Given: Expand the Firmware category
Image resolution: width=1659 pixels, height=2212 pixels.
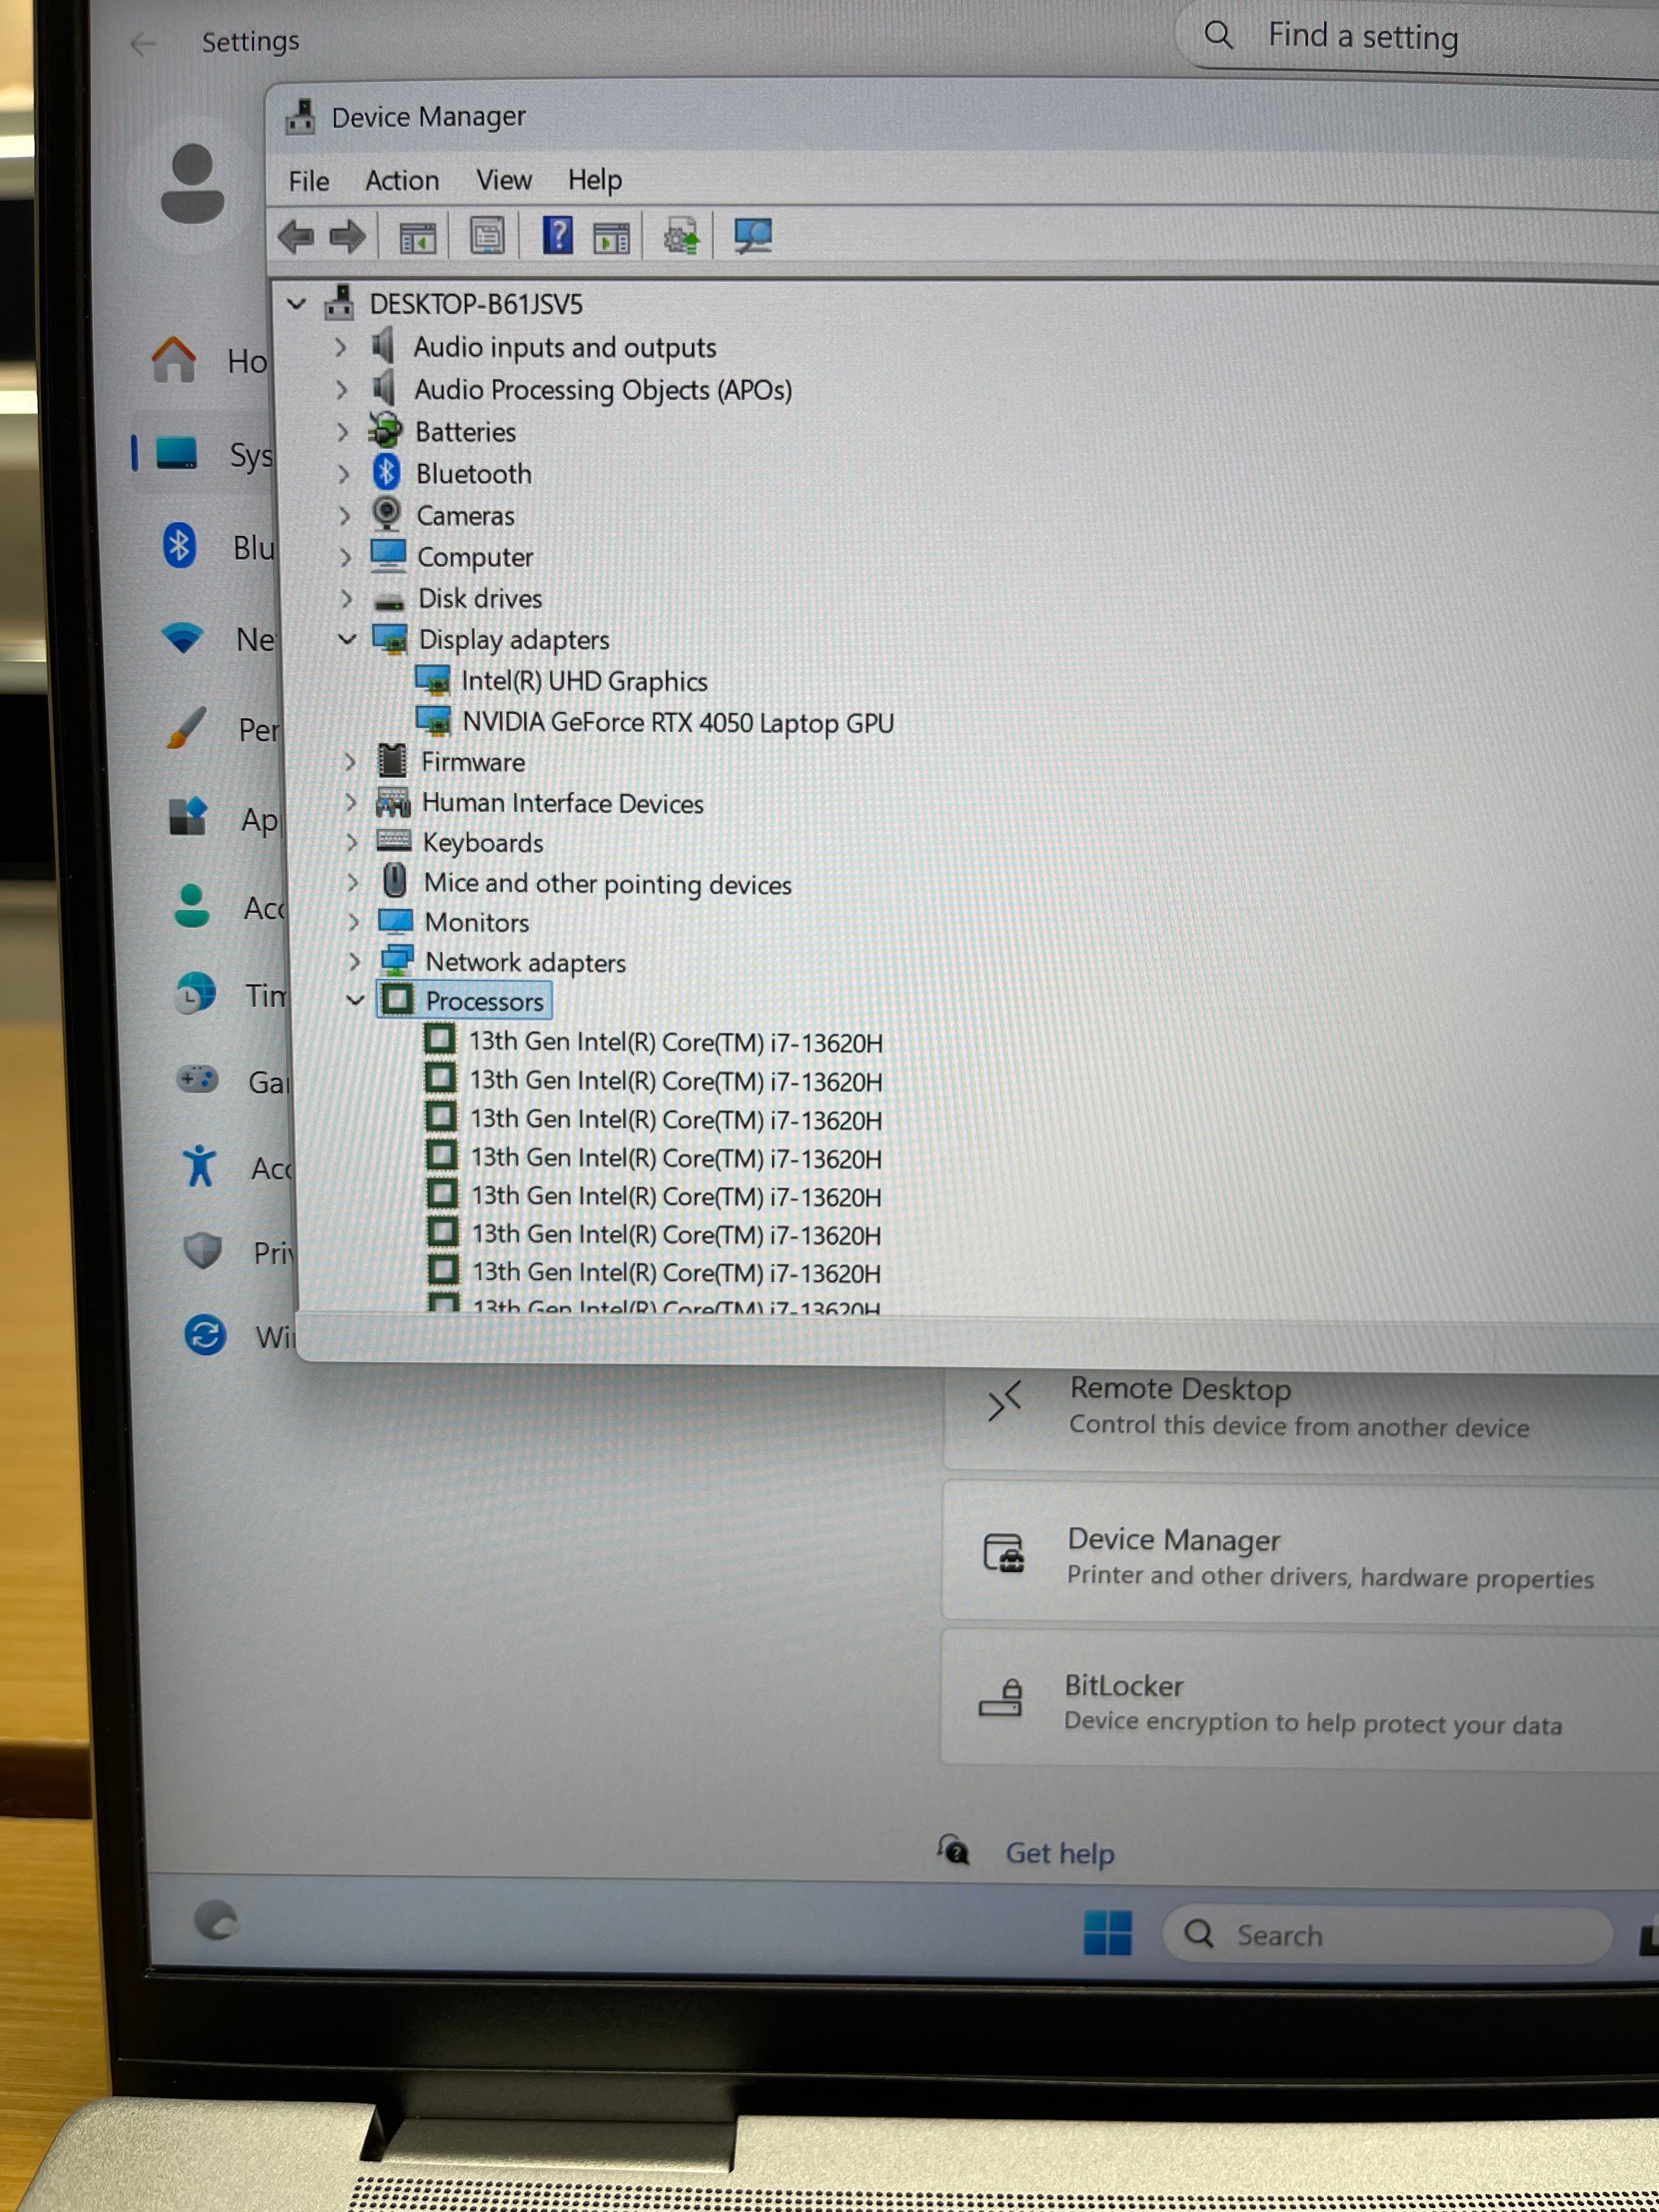Looking at the screenshot, I should pos(349,762).
